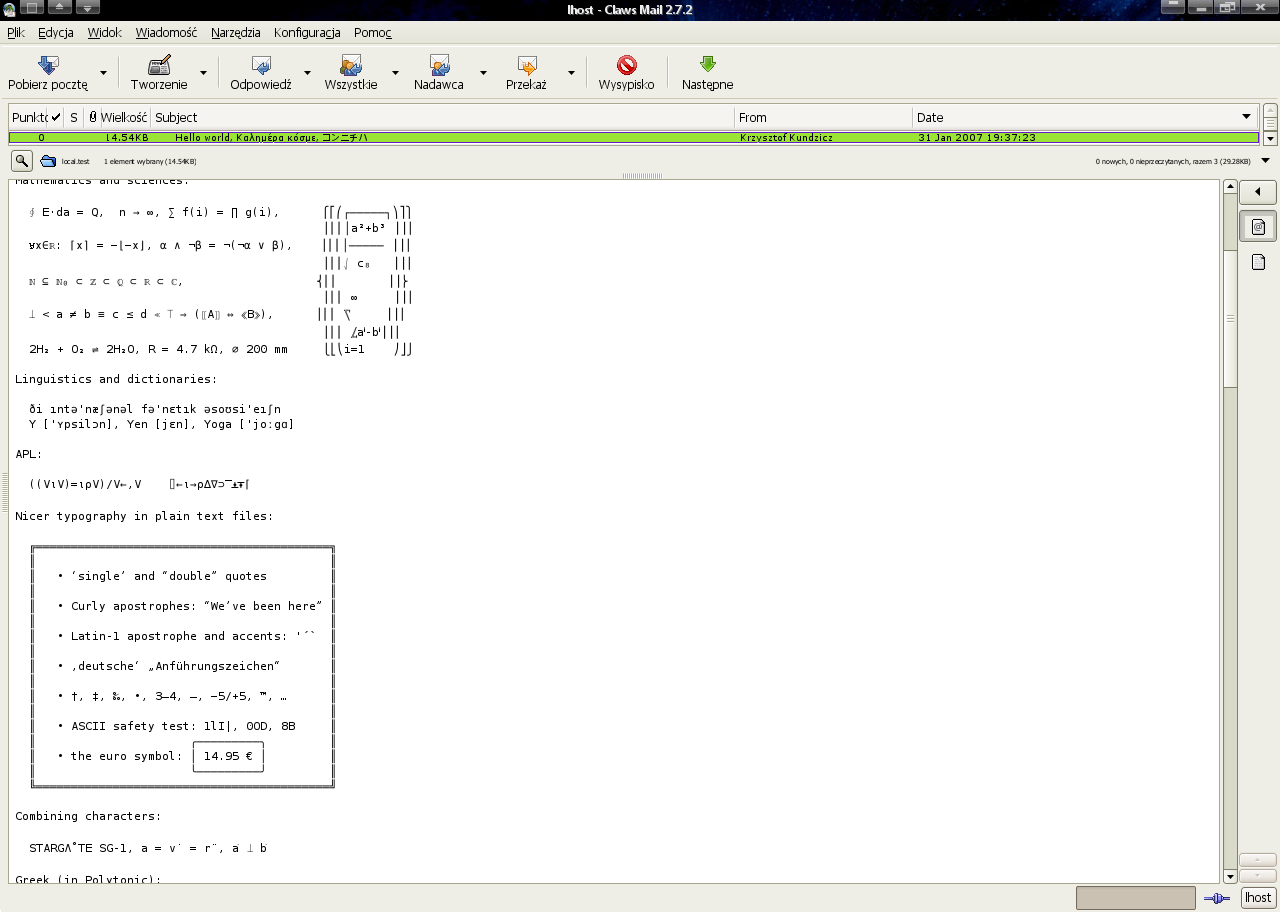Click the online/offline connection plug icon
Screen dimensions: 1280x912
(1217, 898)
